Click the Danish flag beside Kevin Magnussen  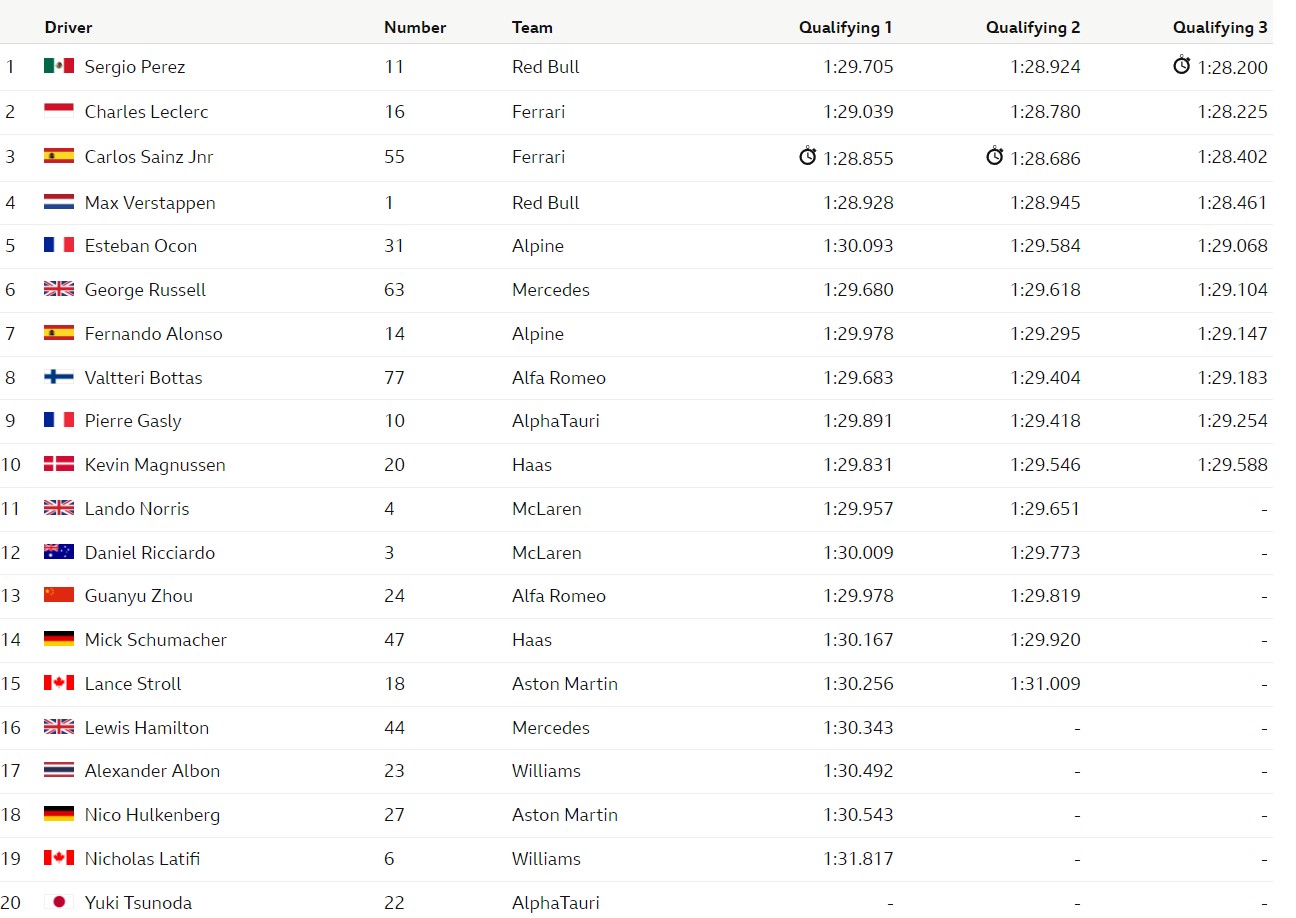click(59, 464)
